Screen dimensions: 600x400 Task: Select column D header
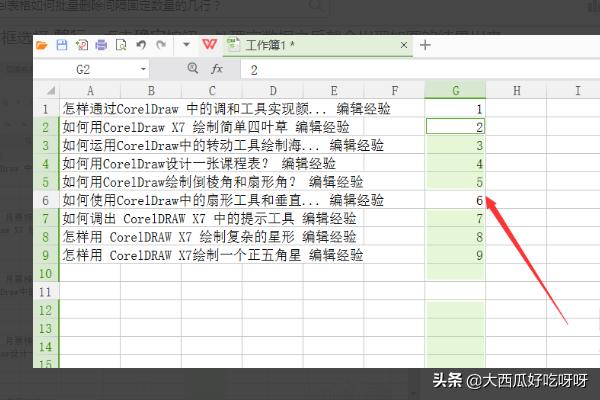click(x=273, y=90)
